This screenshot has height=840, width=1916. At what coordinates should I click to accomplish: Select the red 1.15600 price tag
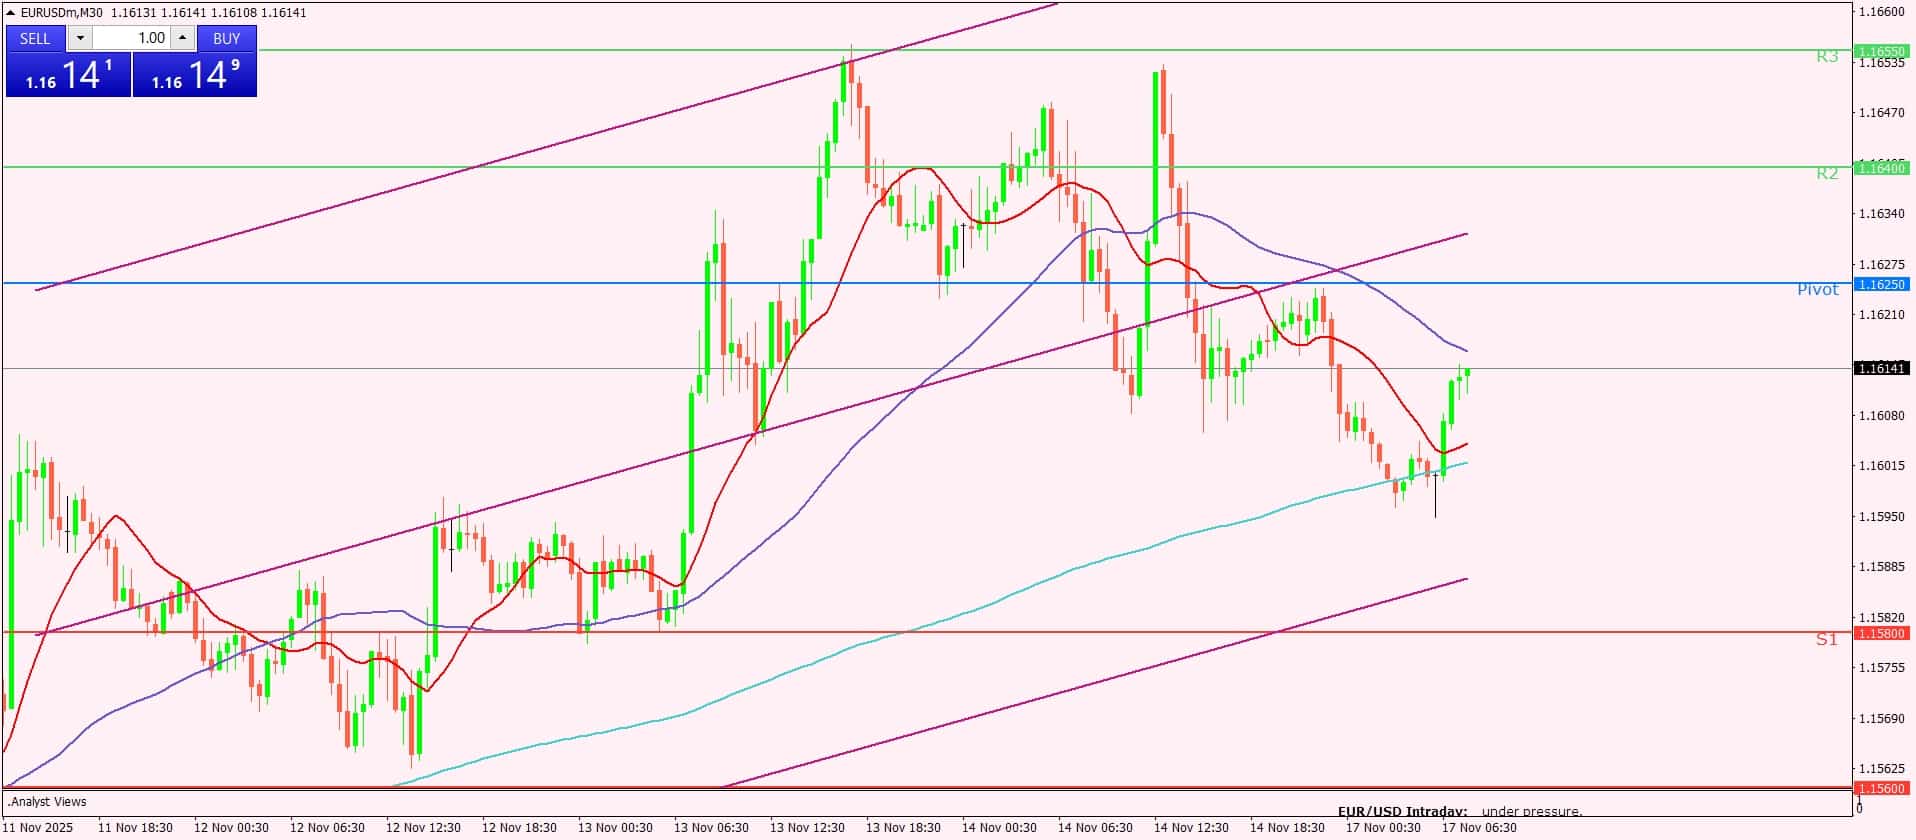click(x=1881, y=789)
